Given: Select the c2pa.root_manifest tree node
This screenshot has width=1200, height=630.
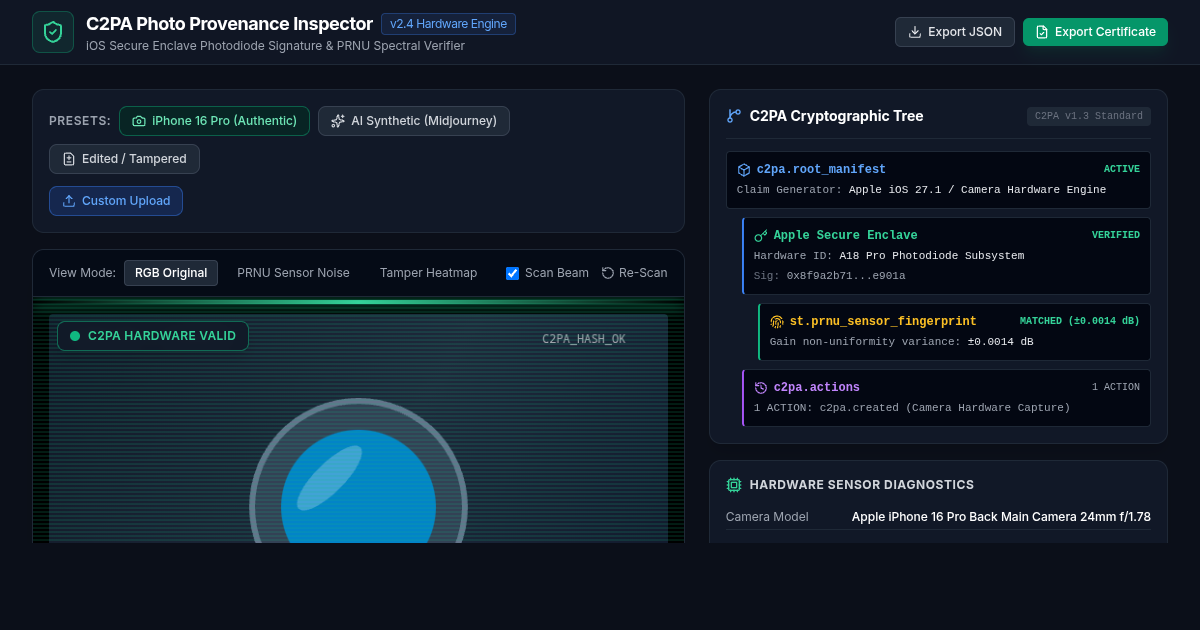Looking at the screenshot, I should pyautogui.click(x=938, y=180).
